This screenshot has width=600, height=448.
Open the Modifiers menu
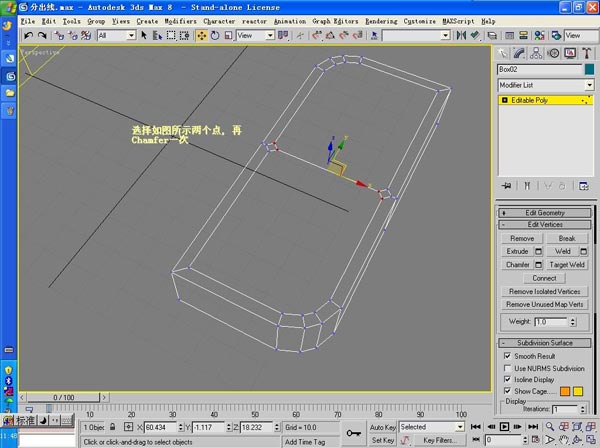(x=180, y=21)
